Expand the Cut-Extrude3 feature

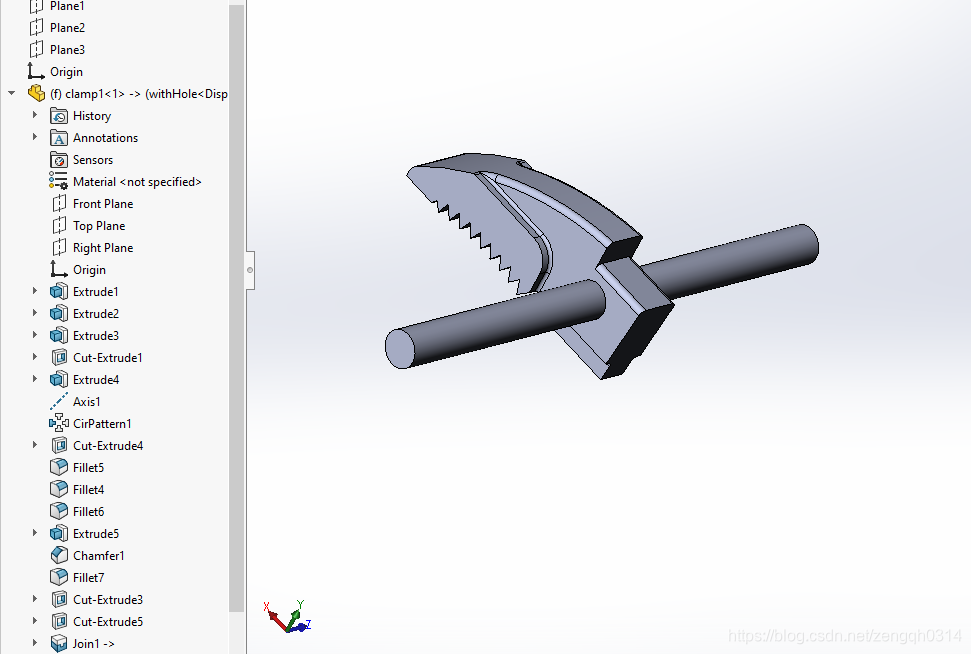pos(35,599)
